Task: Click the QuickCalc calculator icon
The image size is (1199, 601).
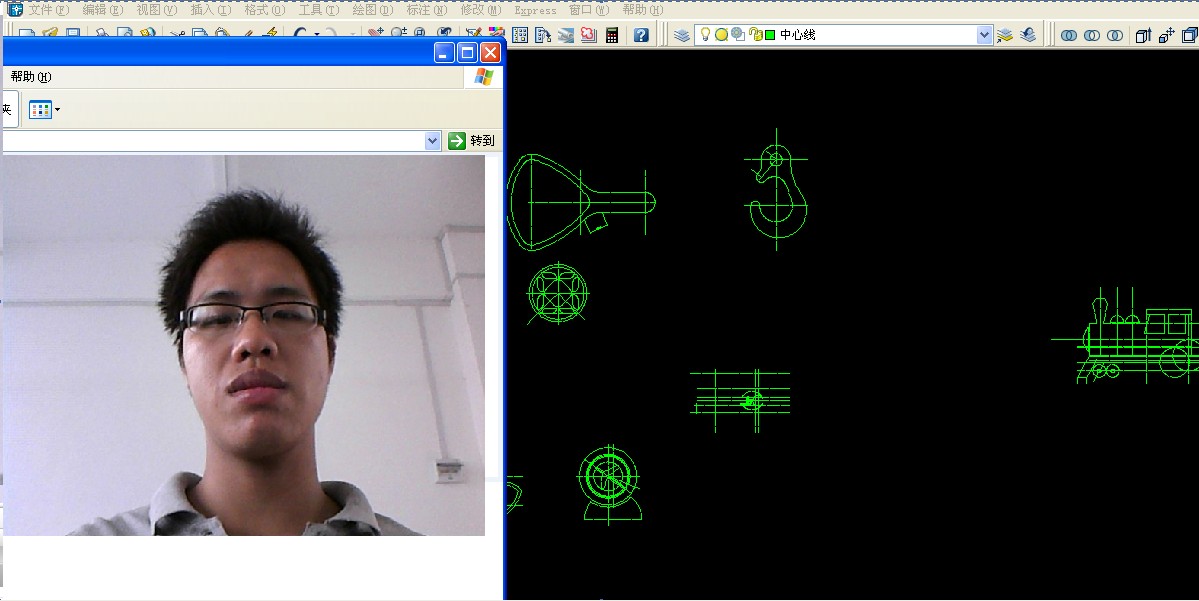Action: point(612,35)
